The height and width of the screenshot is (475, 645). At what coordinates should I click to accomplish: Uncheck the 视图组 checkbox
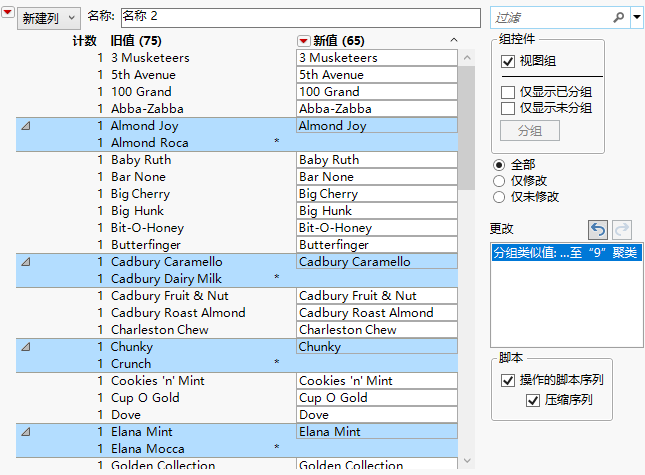(508, 61)
